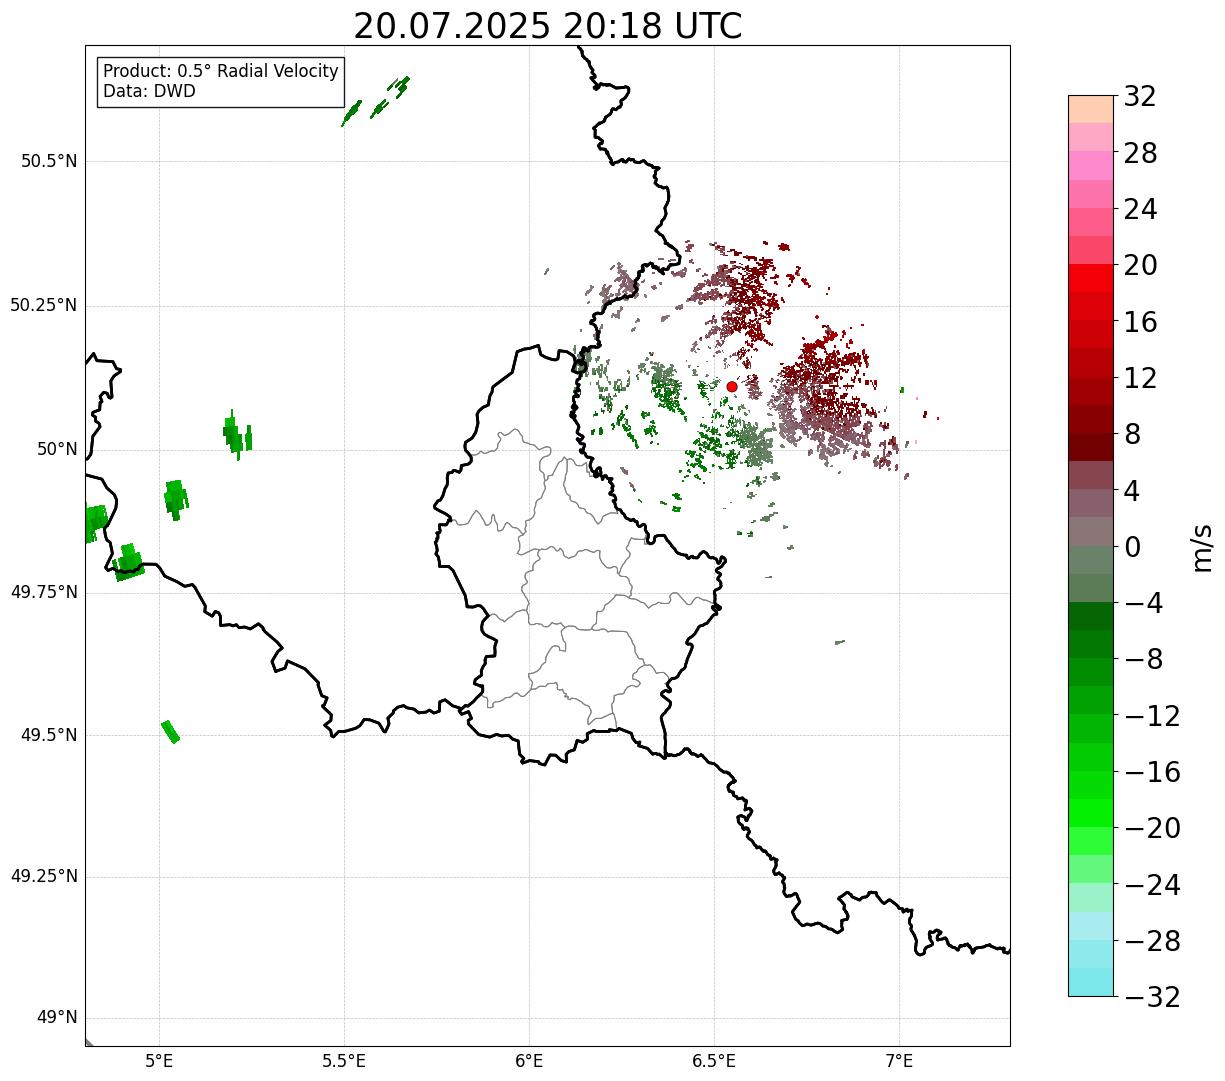
Task: Click the peach swatch topping the colorbar
Action: (1091, 109)
